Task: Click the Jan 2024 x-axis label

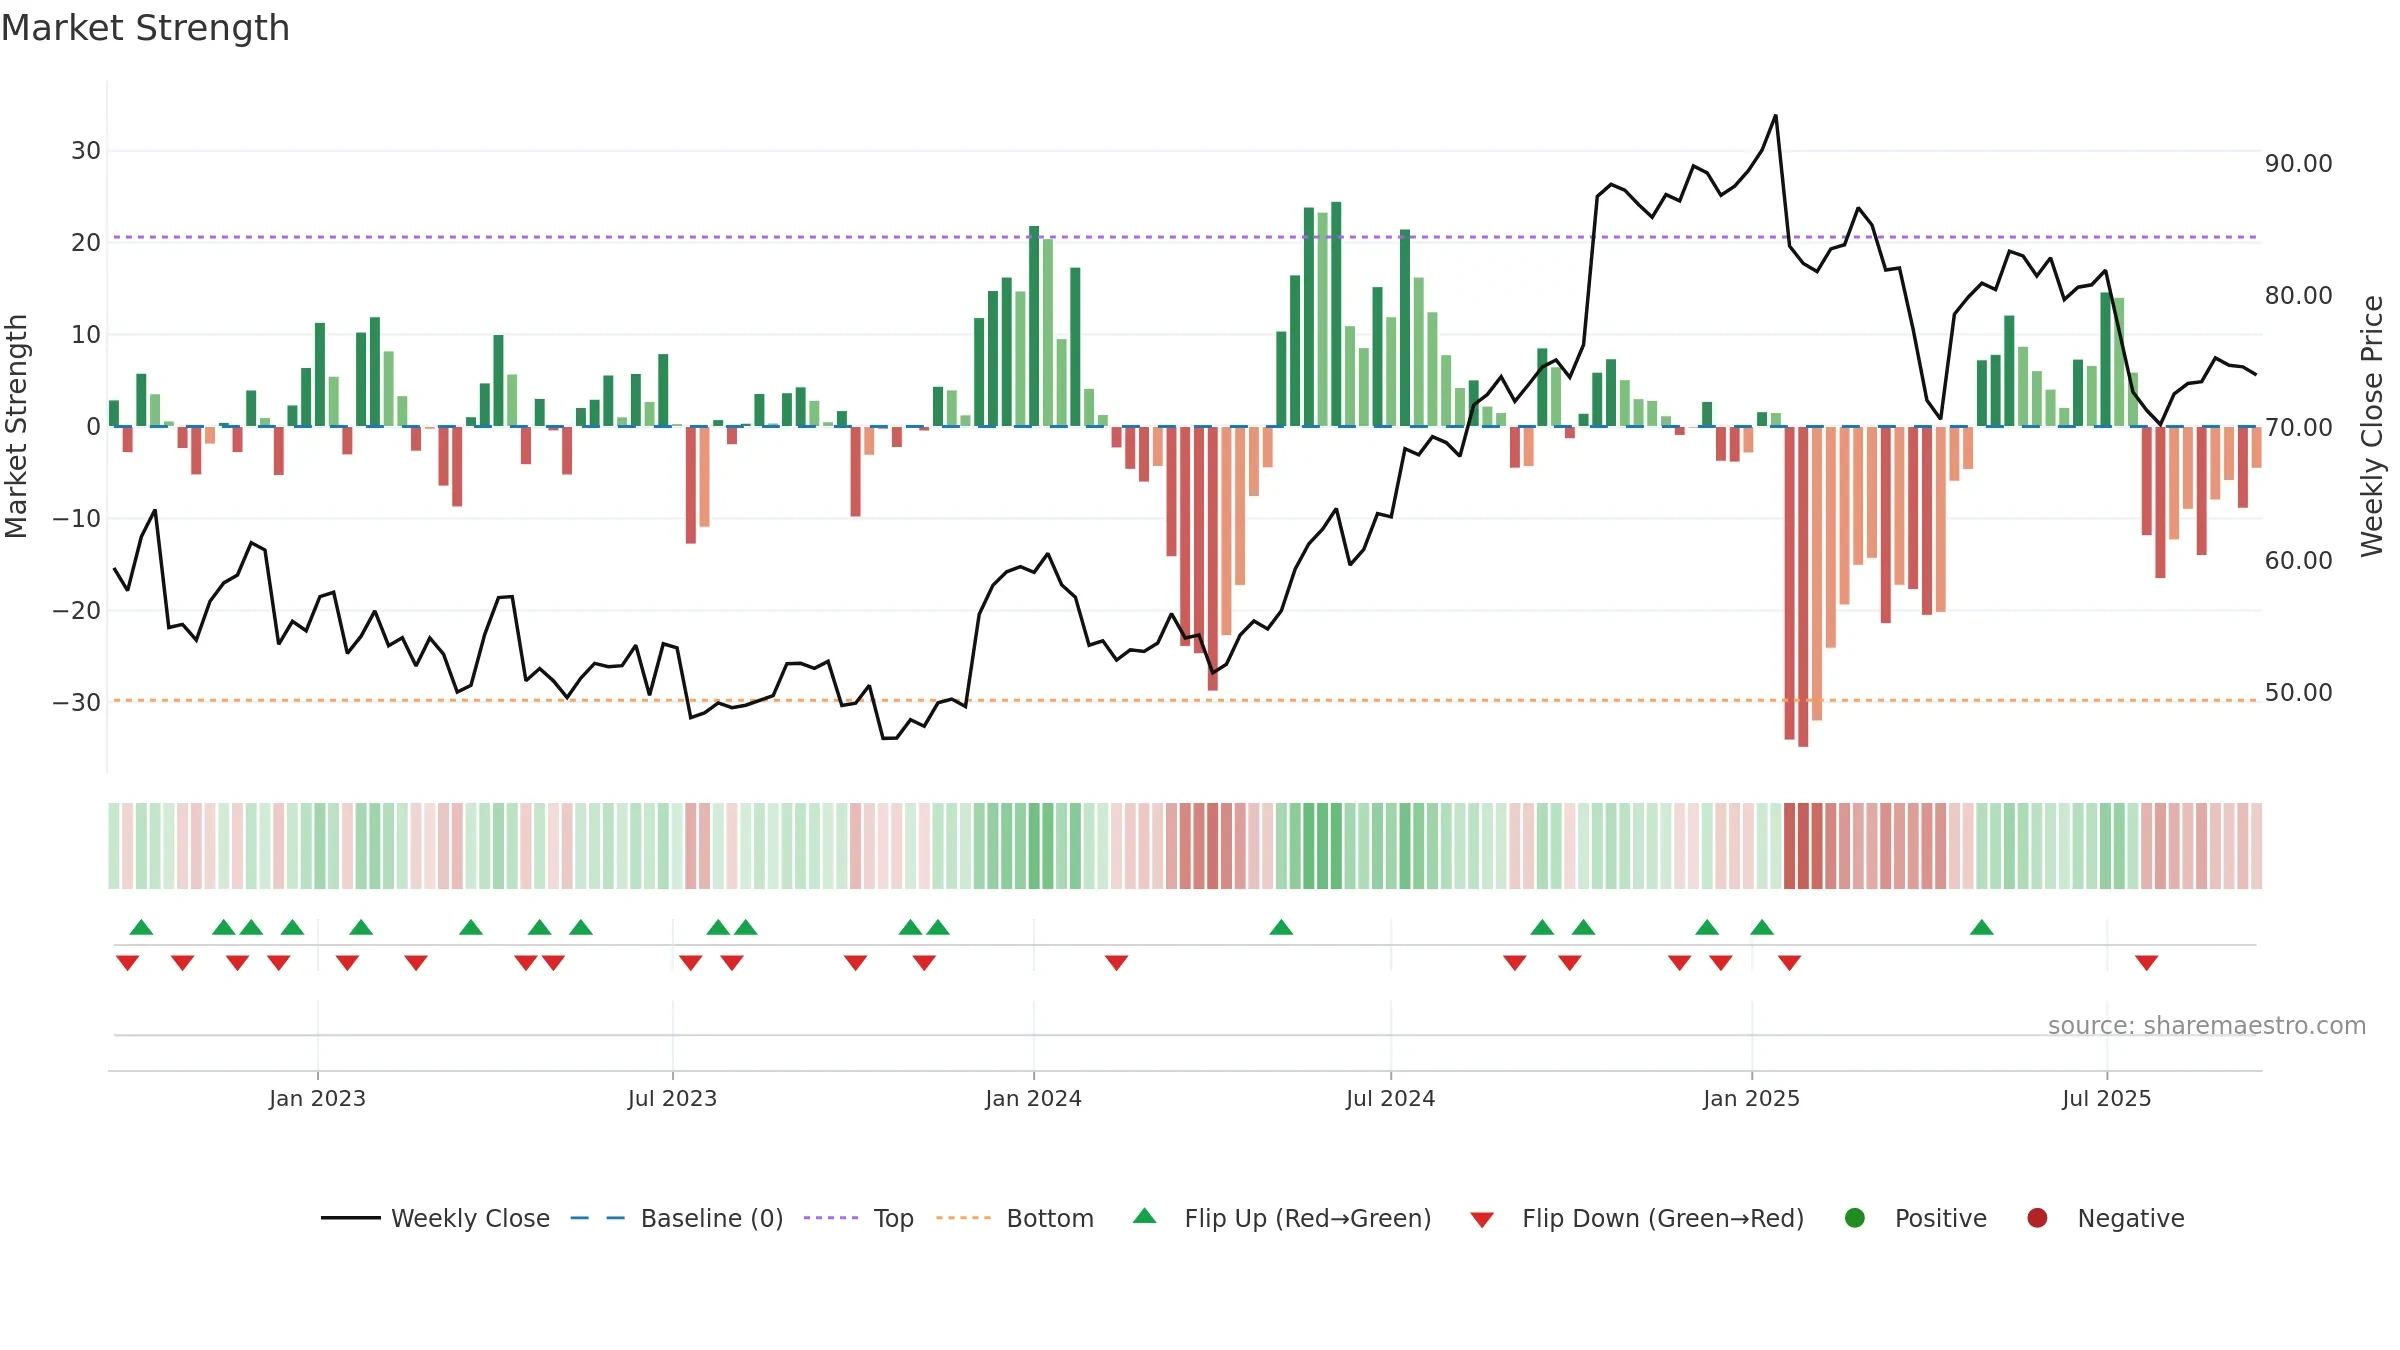Action: 1033,1098
